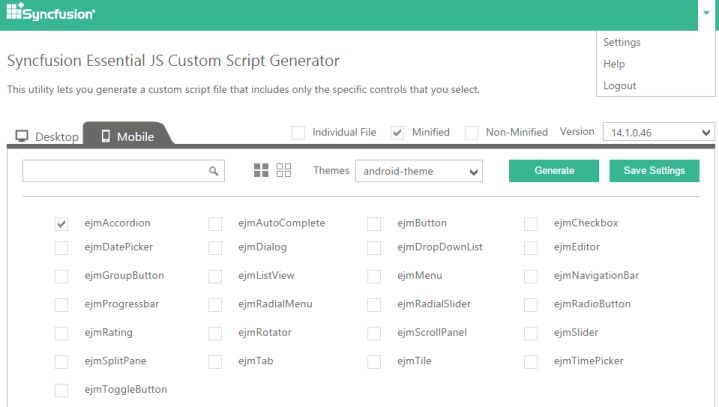The width and height of the screenshot is (719, 407).
Task: Uncheck the Minified checkbox
Action: pos(397,132)
